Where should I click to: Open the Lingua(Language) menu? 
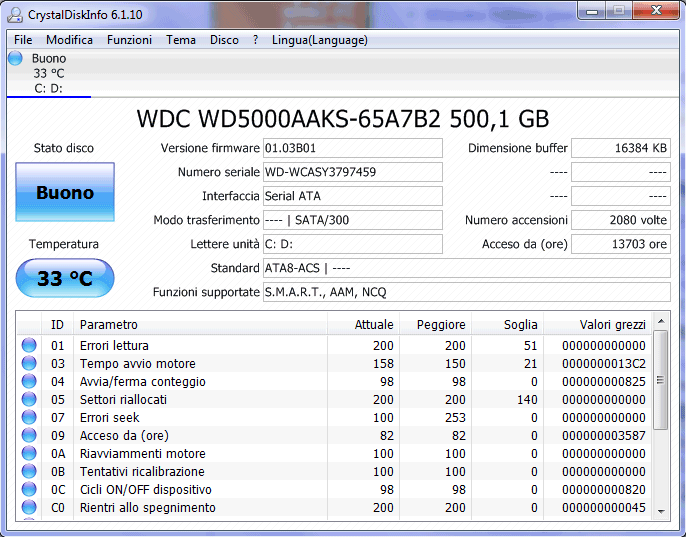coord(320,40)
